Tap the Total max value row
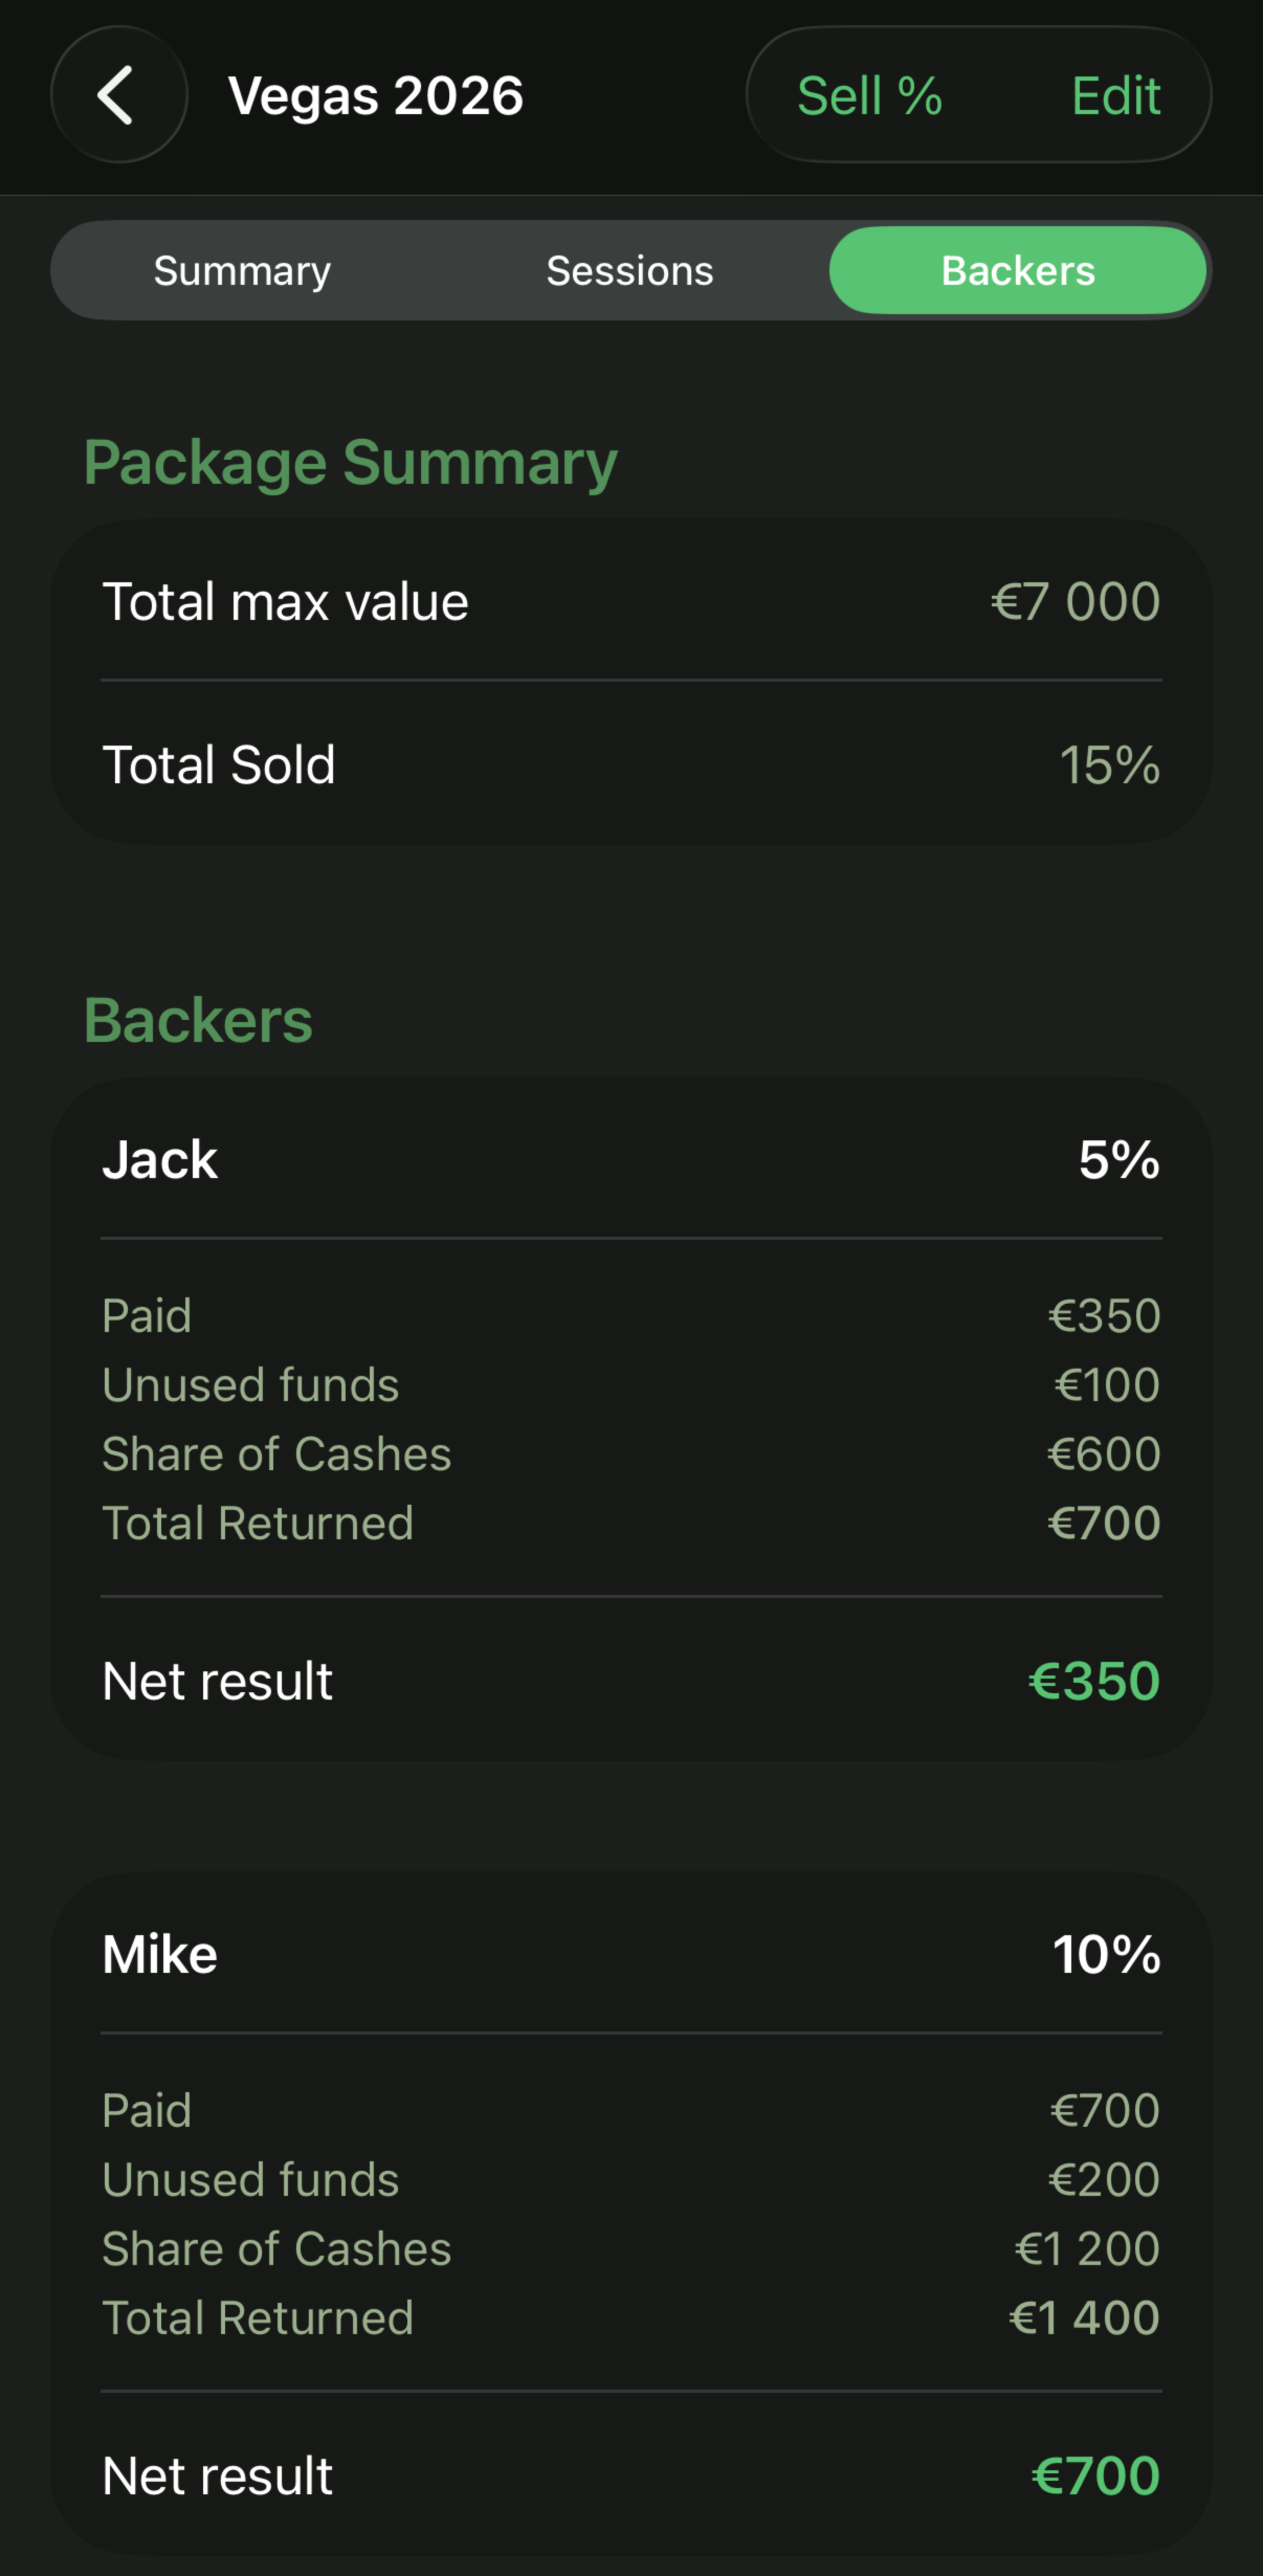 [x=631, y=602]
